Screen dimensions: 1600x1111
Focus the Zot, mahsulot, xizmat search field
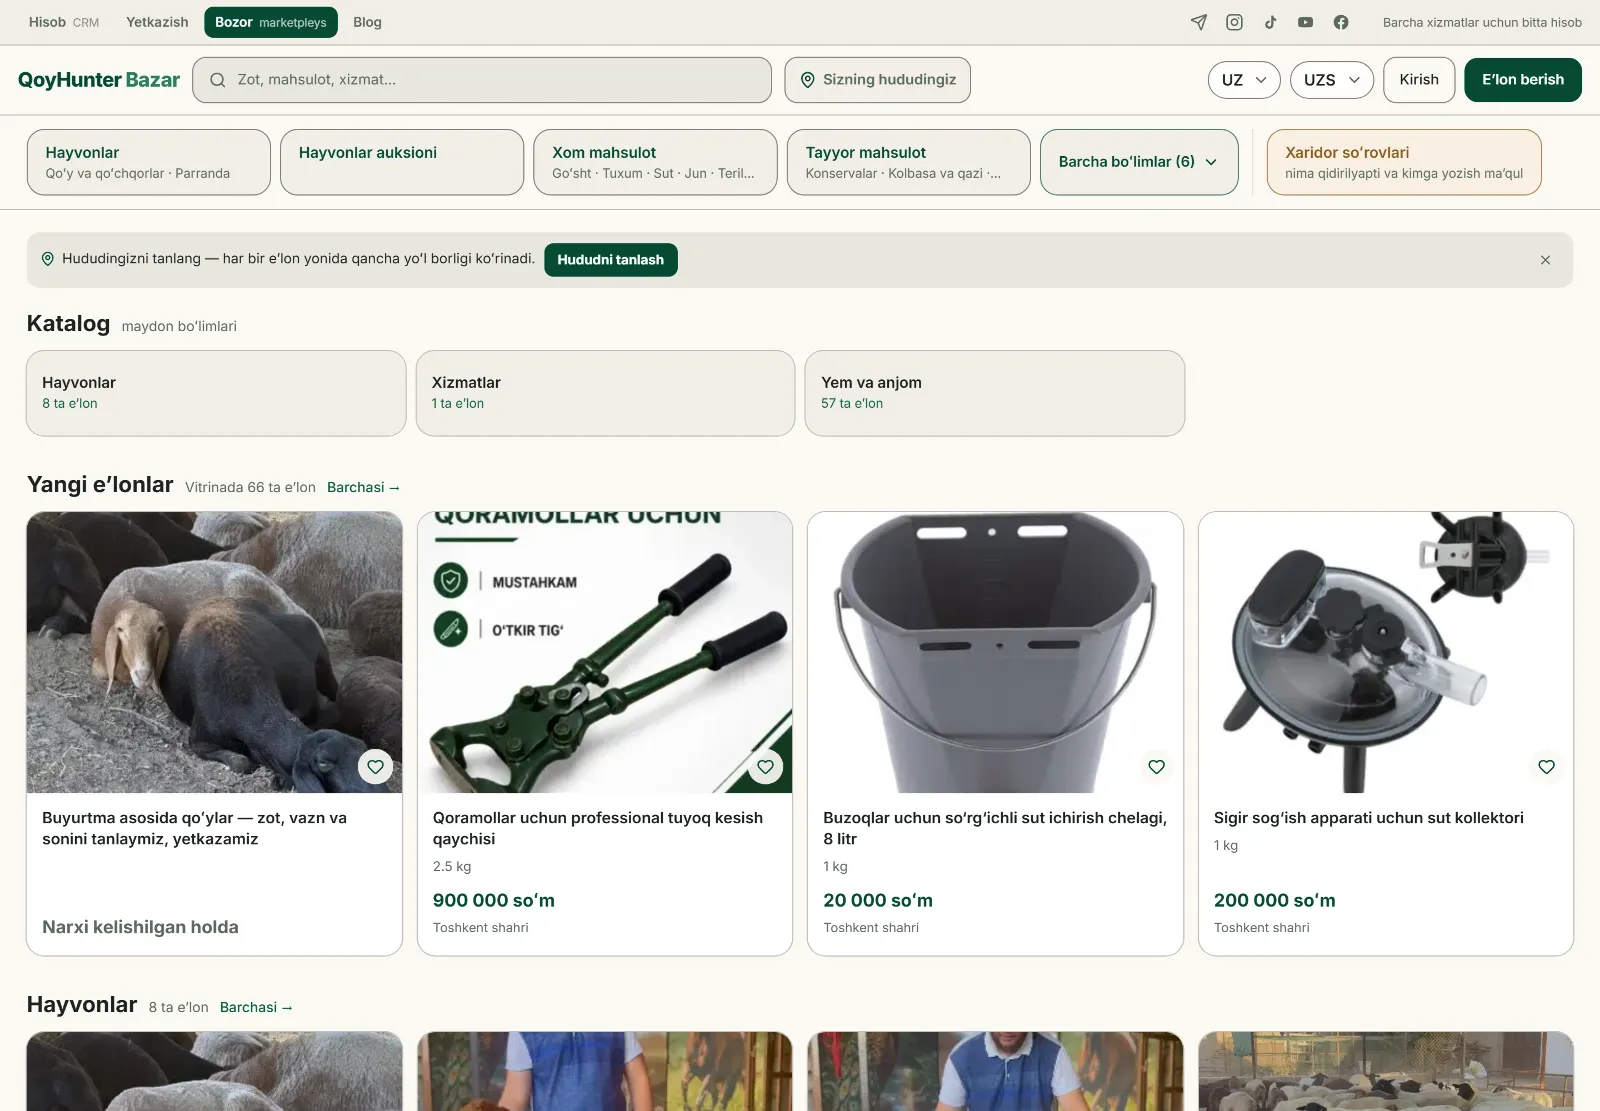pyautogui.click(x=482, y=80)
